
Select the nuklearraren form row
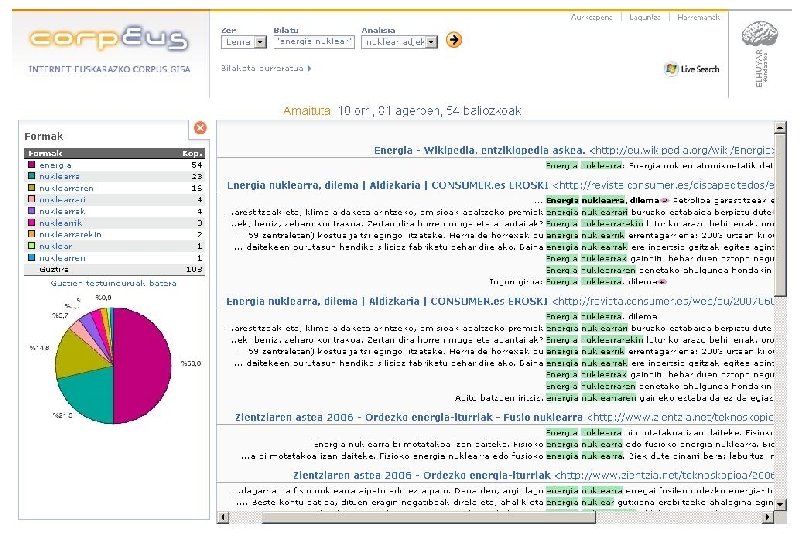(114, 188)
